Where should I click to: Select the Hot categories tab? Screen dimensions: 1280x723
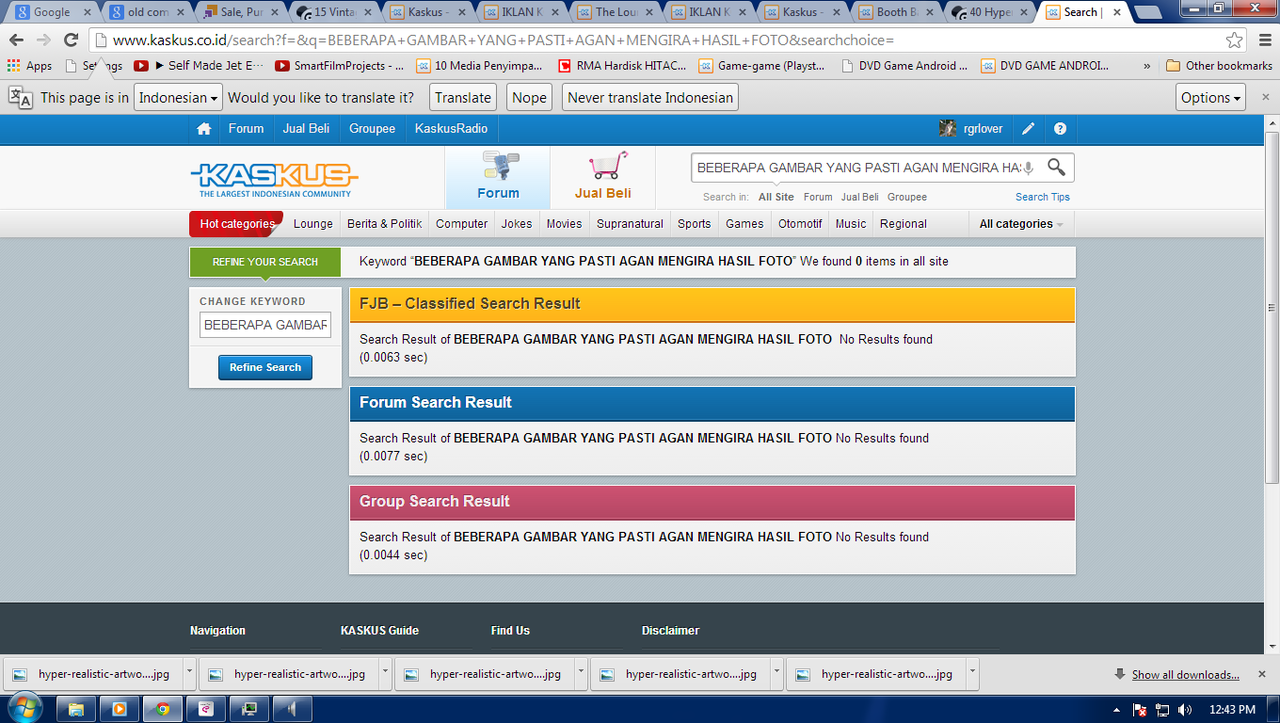(236, 224)
